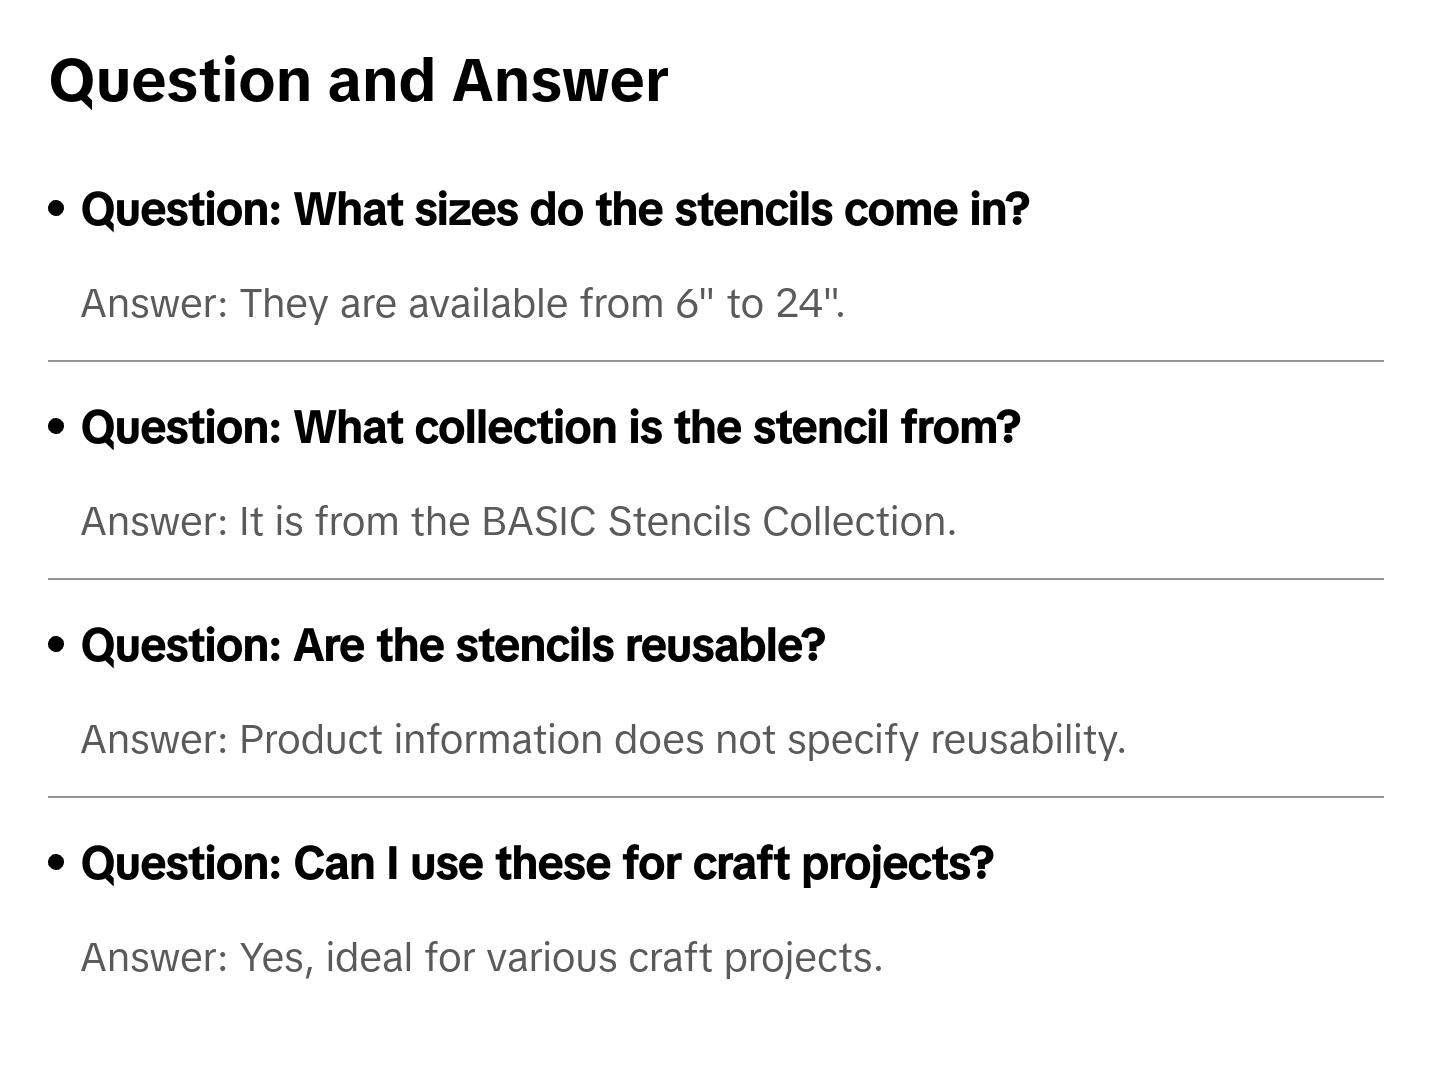Click the 24" text in the sizes answer

(806, 303)
